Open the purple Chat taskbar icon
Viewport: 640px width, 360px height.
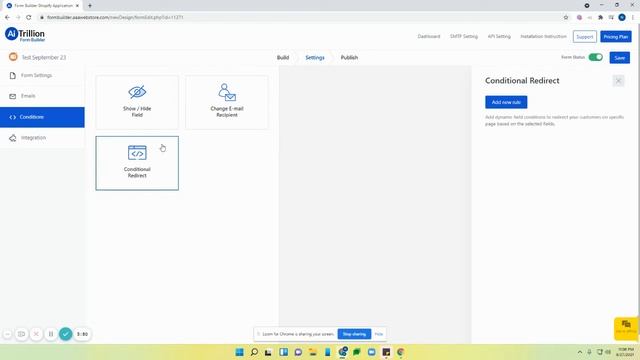pyautogui.click(x=298, y=352)
